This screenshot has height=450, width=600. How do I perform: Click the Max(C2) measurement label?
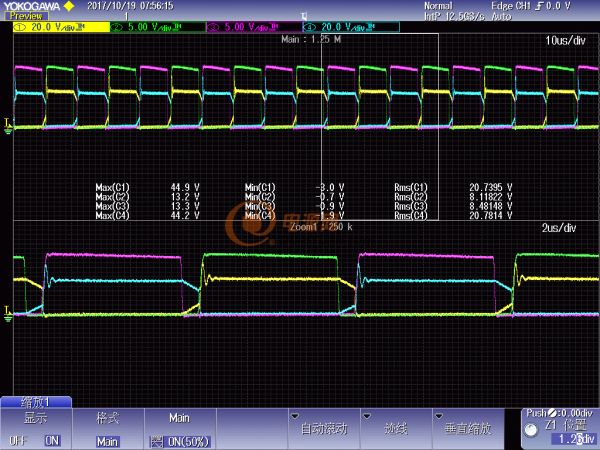(112, 197)
